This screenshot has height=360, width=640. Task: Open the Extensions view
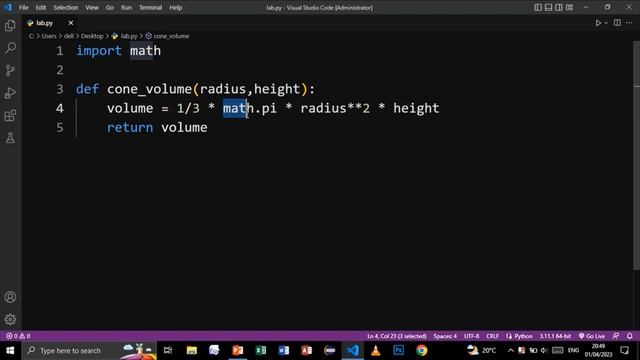pyautogui.click(x=10, y=116)
